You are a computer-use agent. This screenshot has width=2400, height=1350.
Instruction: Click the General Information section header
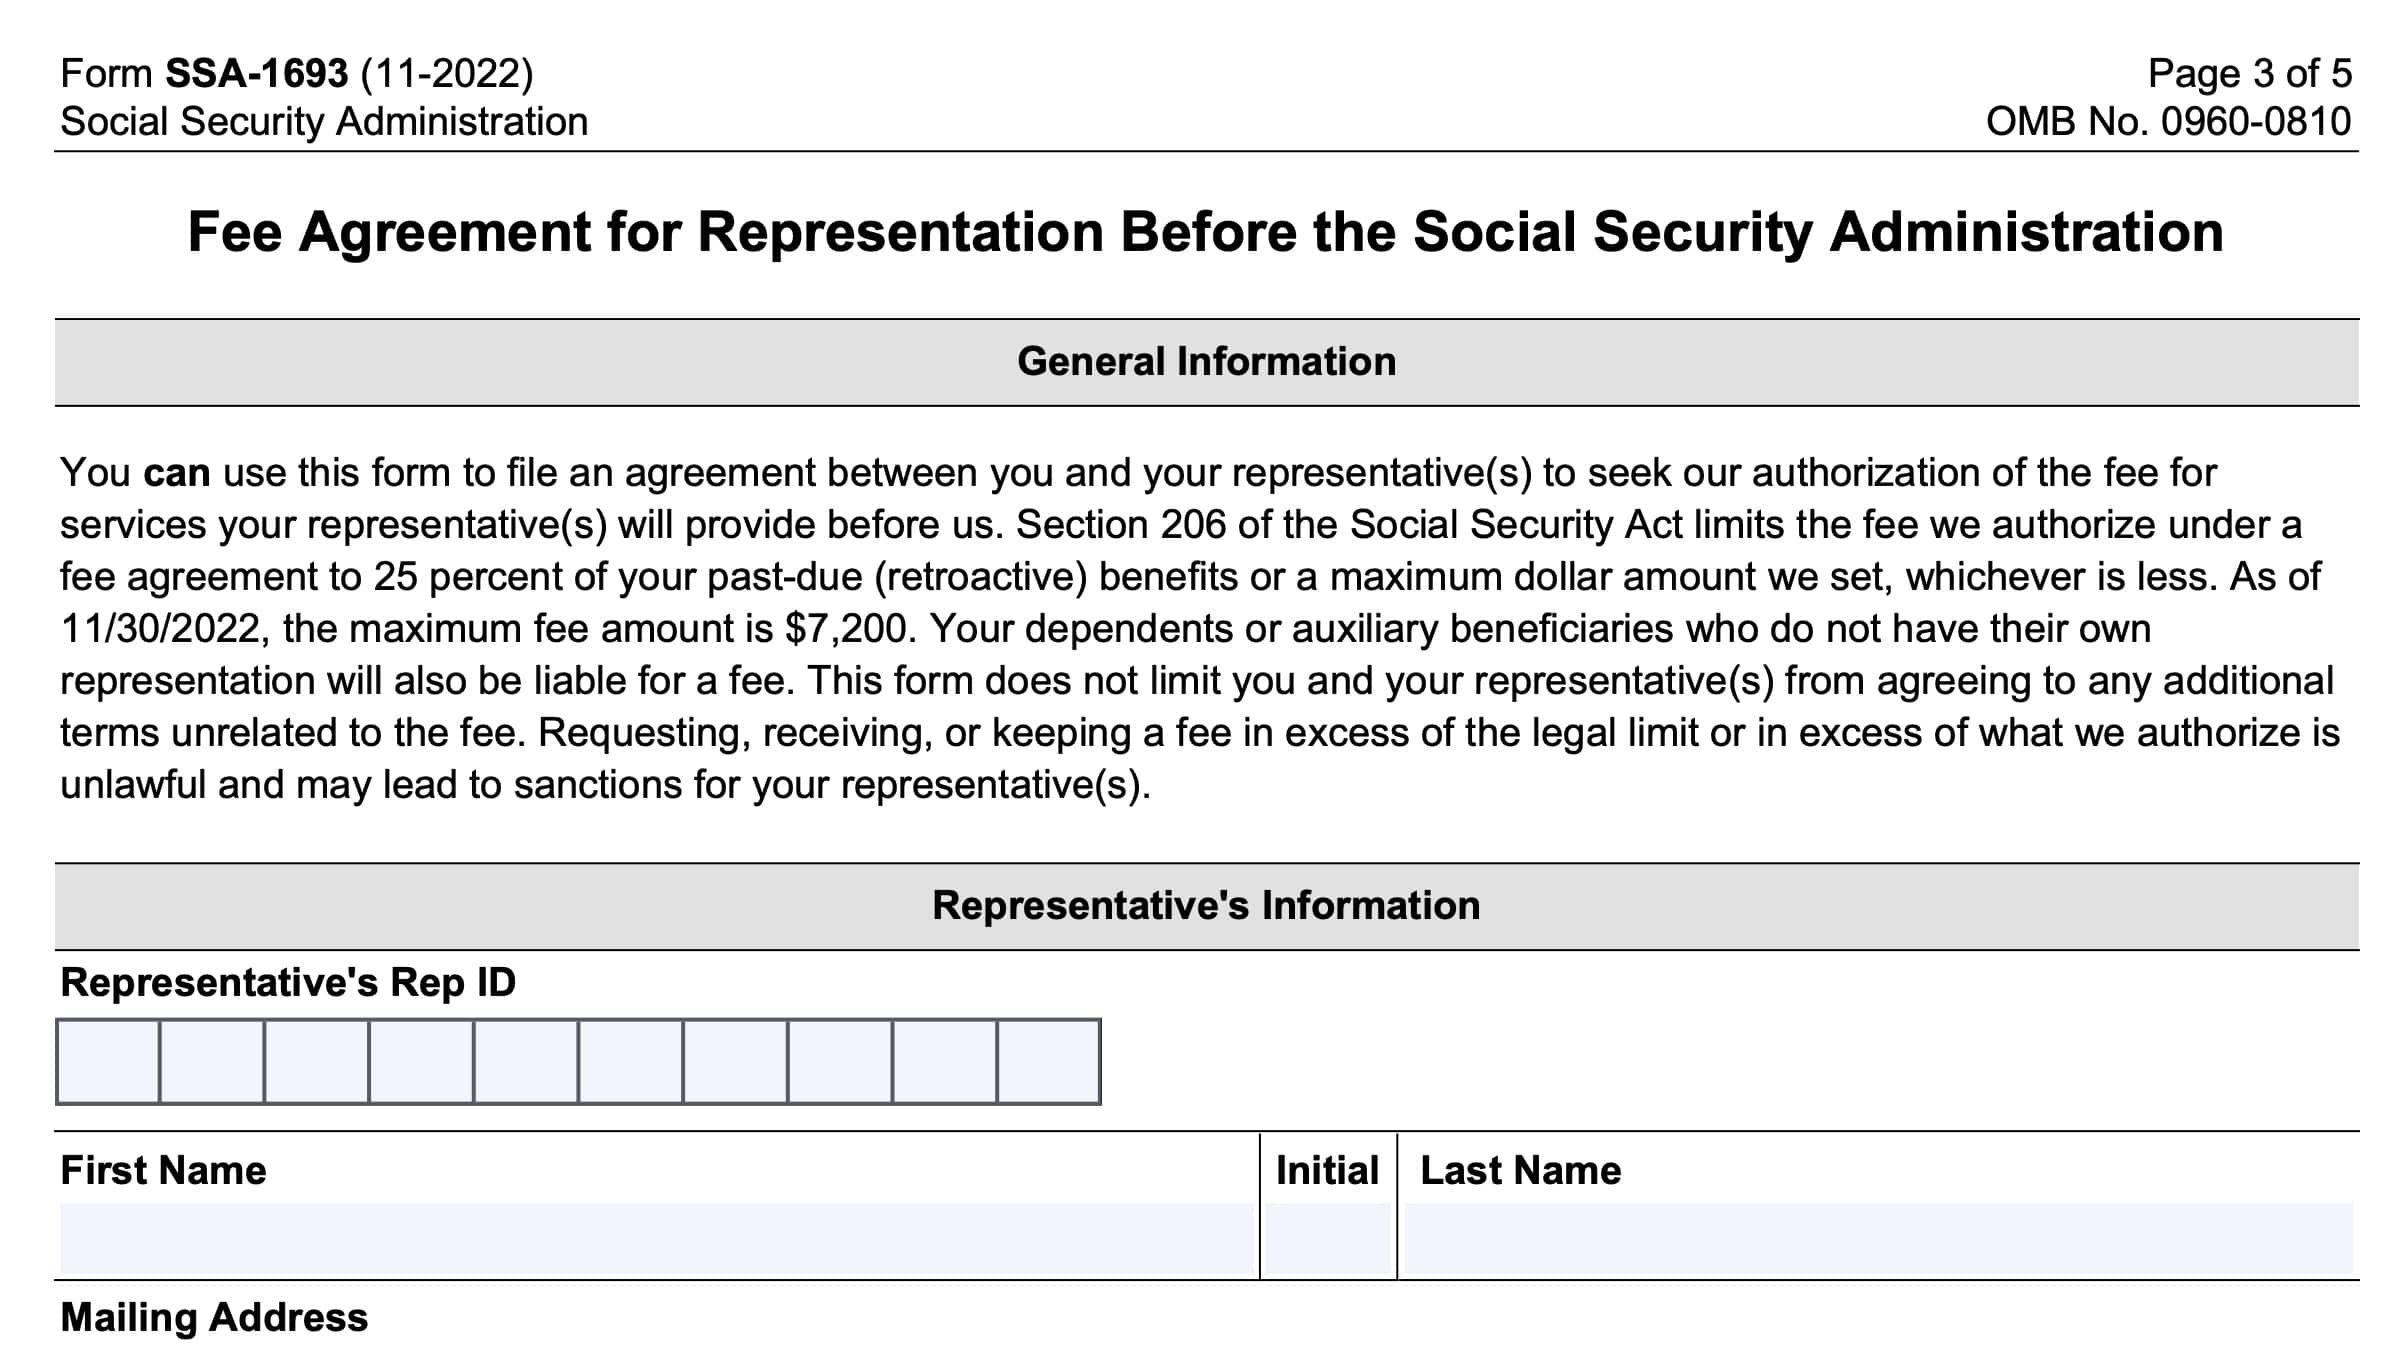(x=1206, y=362)
